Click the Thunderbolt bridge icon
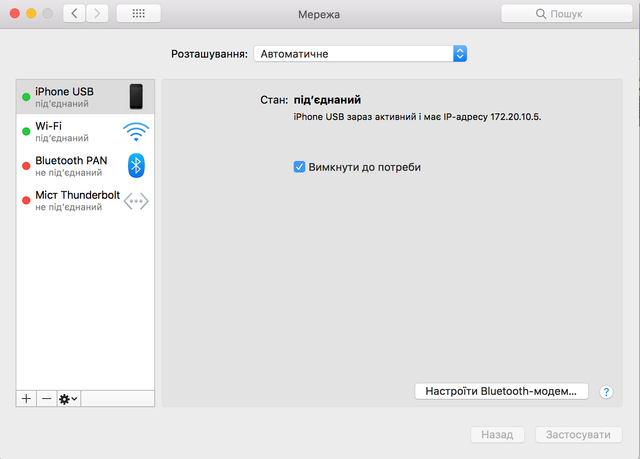 136,201
